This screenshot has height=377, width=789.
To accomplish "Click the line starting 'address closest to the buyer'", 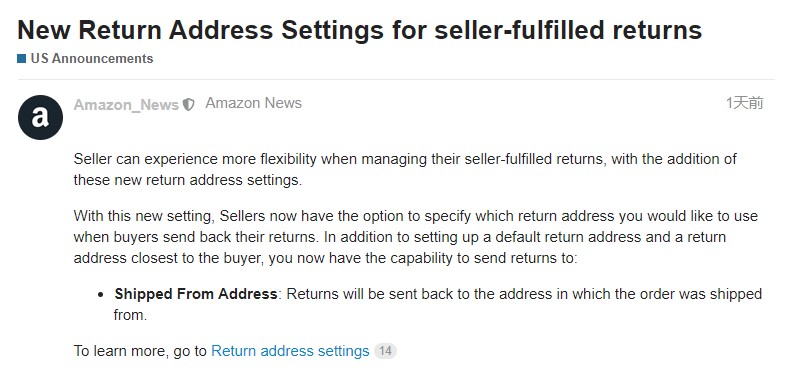I will [325, 259].
